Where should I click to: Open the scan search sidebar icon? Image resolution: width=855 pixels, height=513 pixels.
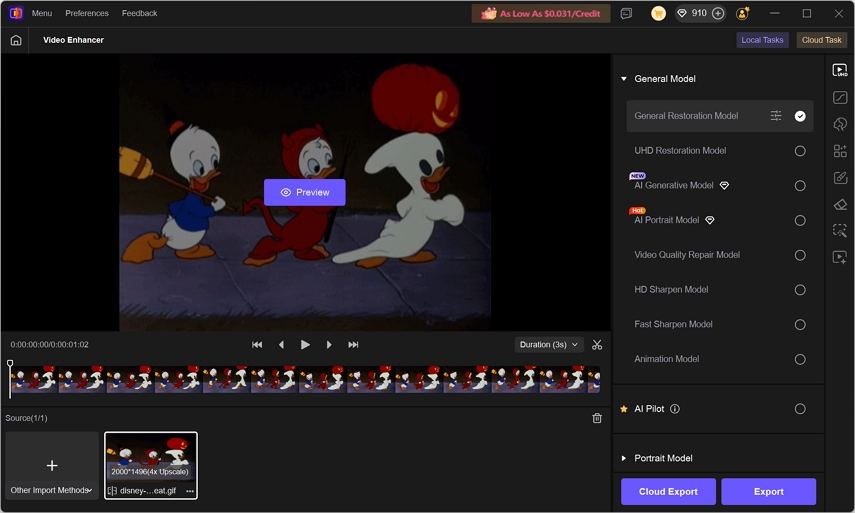[840, 231]
